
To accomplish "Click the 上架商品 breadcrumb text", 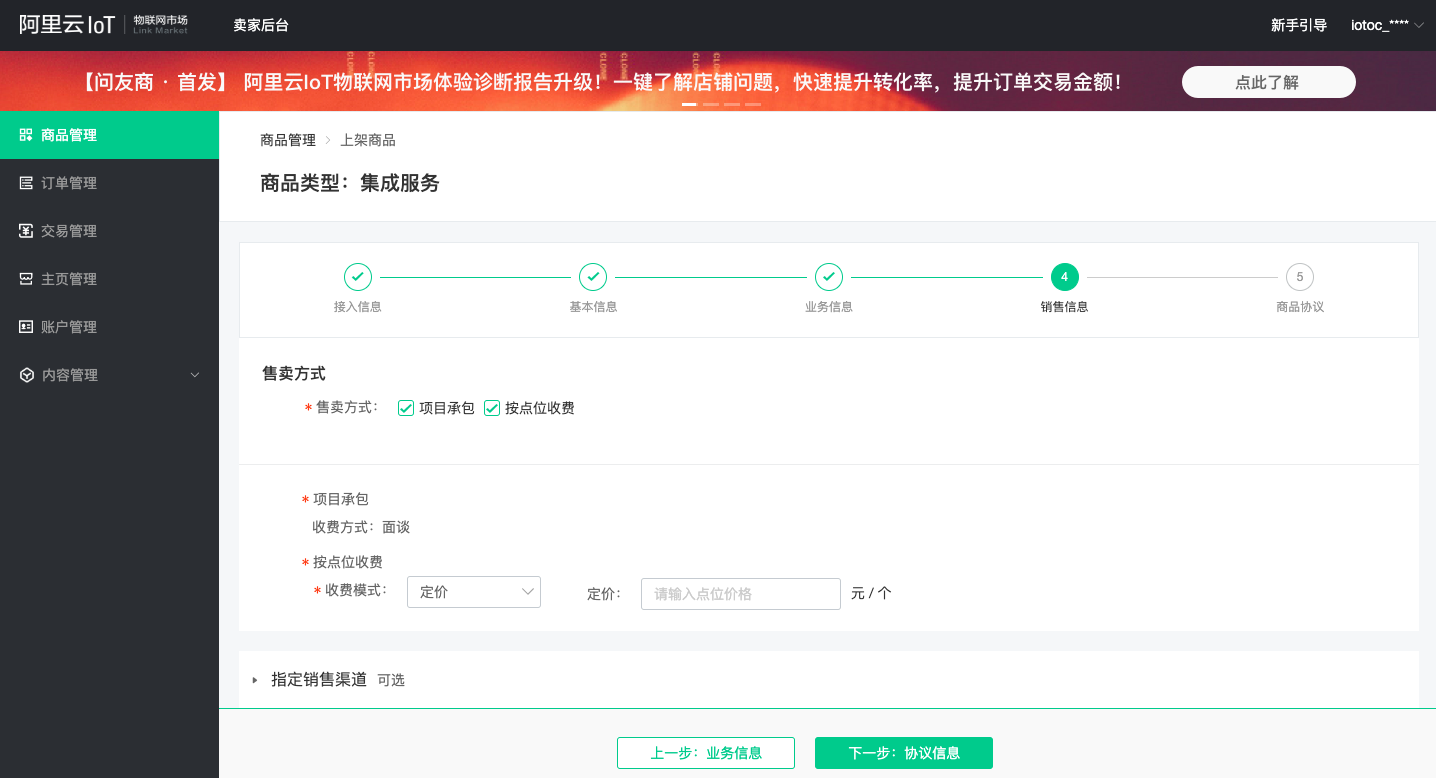I will 368,140.
